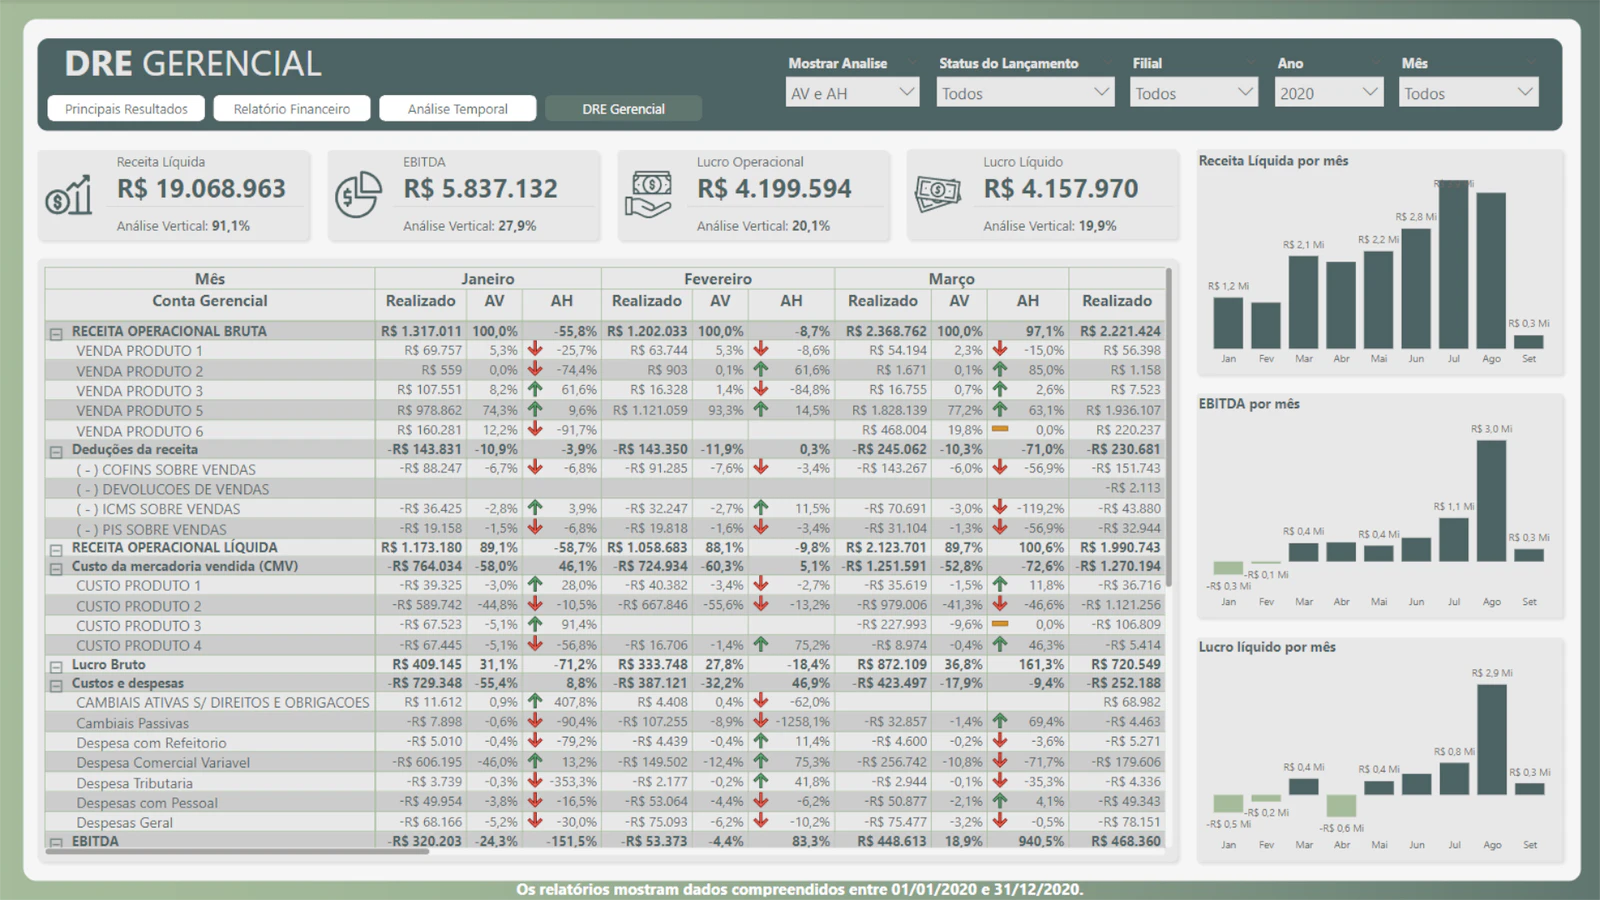Click the EBITDA pie chart icon
This screenshot has width=1600, height=900.
tap(358, 194)
